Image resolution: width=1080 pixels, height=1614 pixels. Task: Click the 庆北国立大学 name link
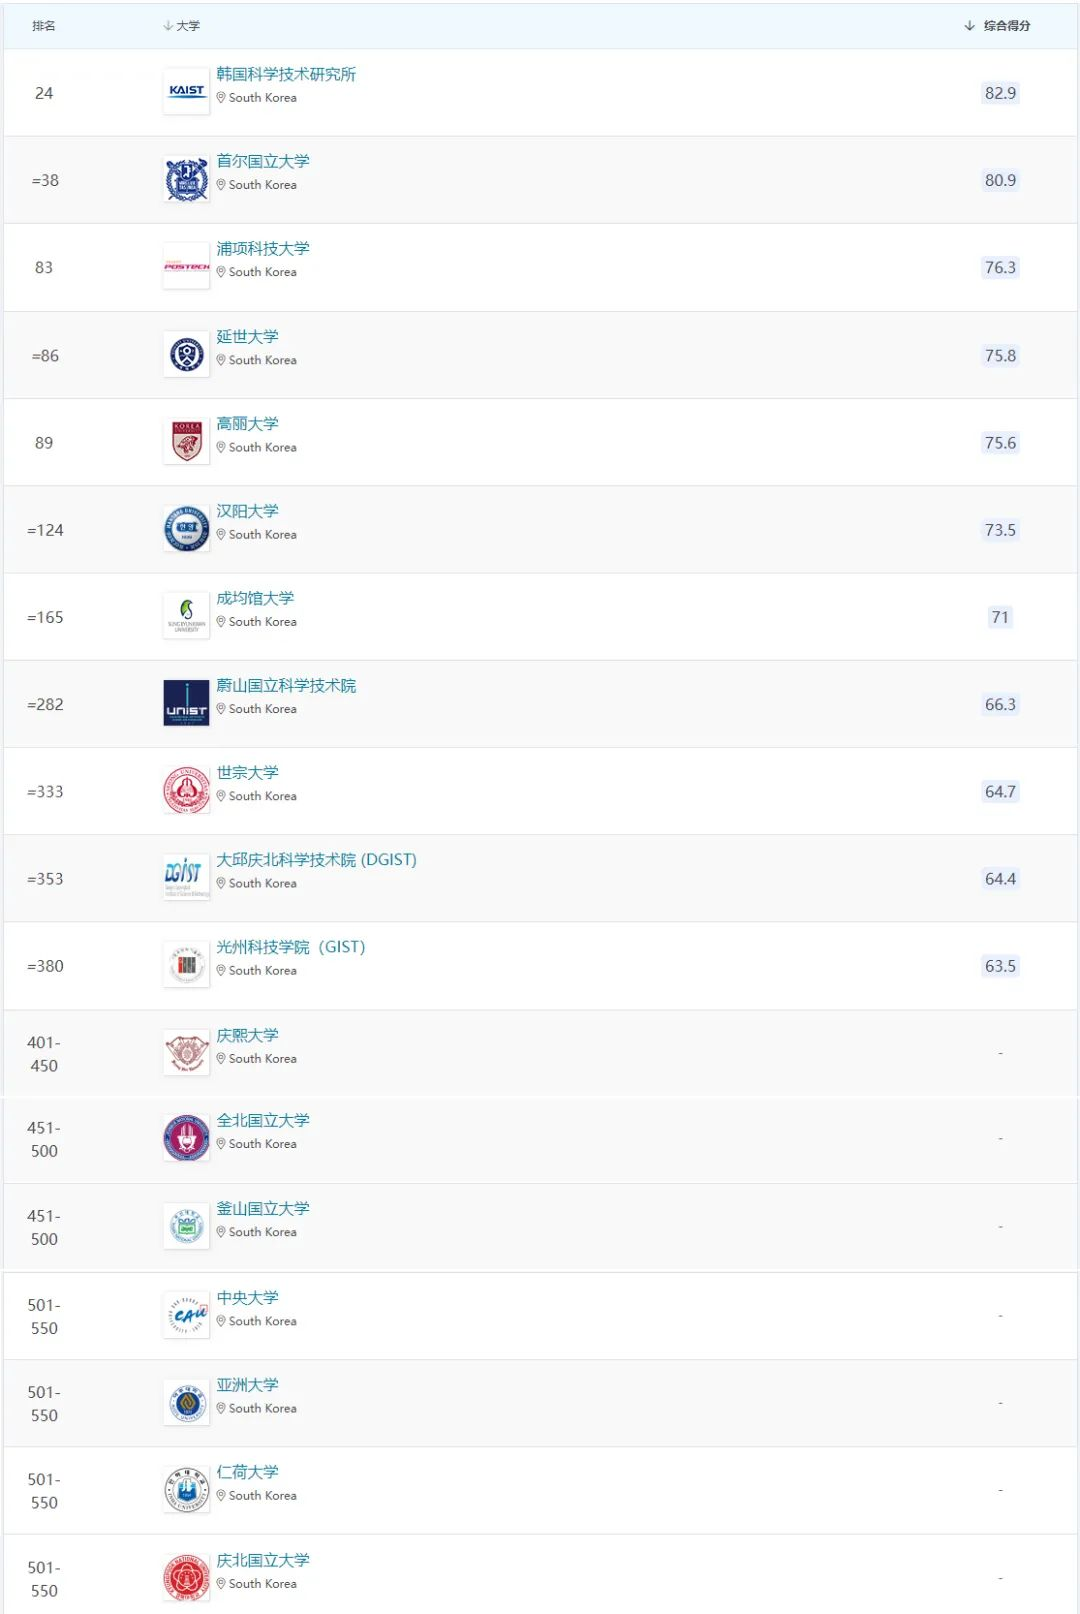(263, 1560)
